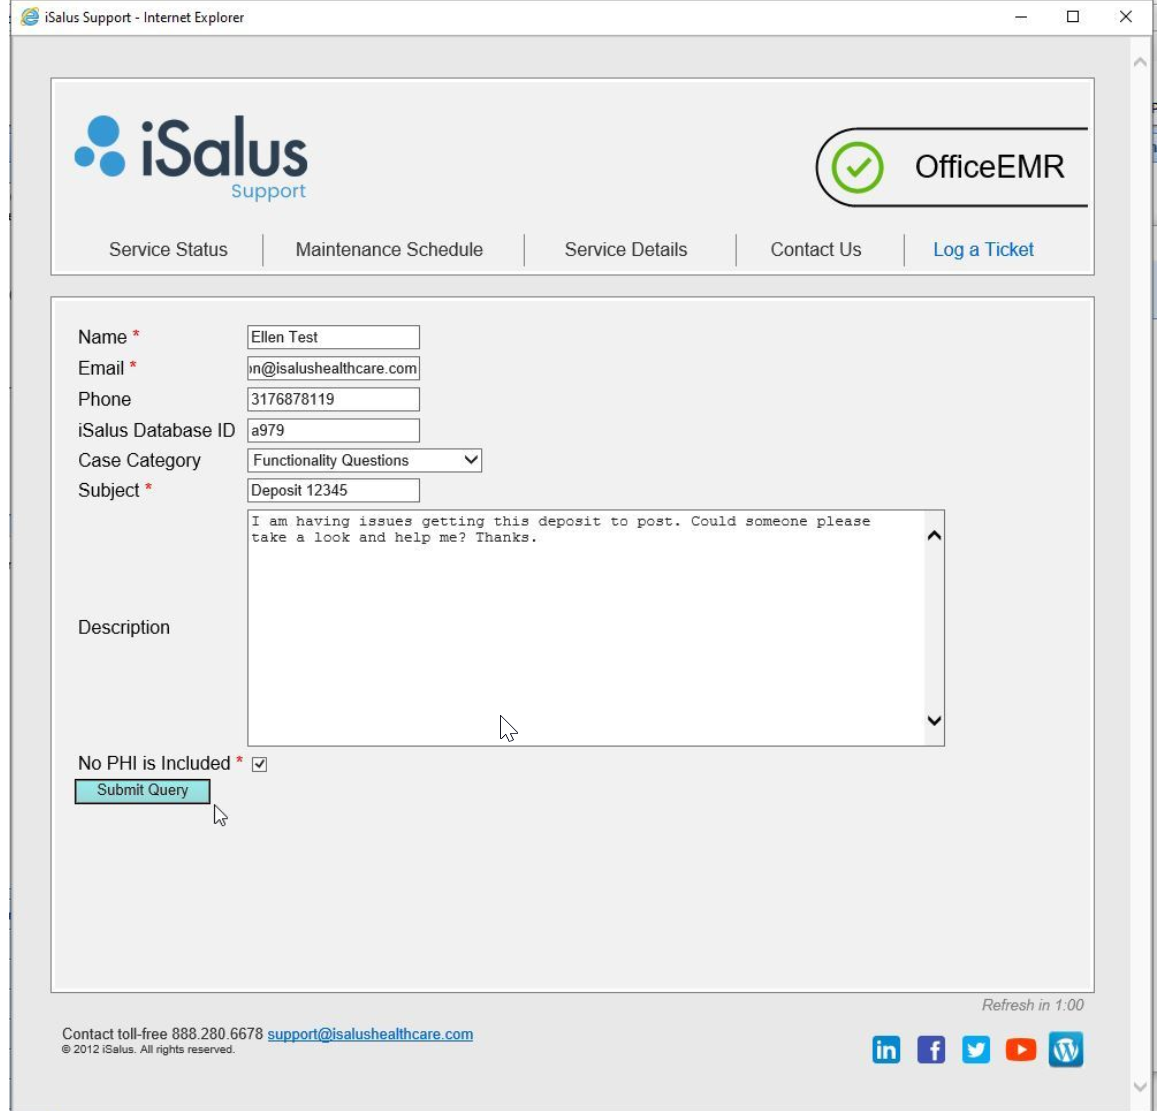Open the Maintenance Schedule tab
The height and width of the screenshot is (1111, 1165).
[389, 250]
